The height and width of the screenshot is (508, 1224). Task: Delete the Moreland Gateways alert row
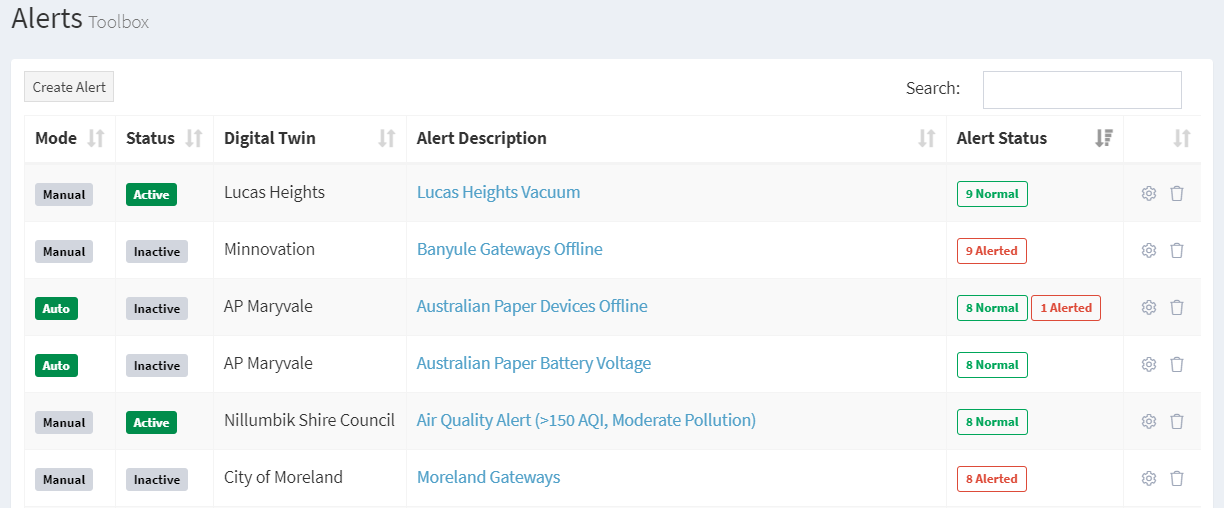pyautogui.click(x=1177, y=479)
